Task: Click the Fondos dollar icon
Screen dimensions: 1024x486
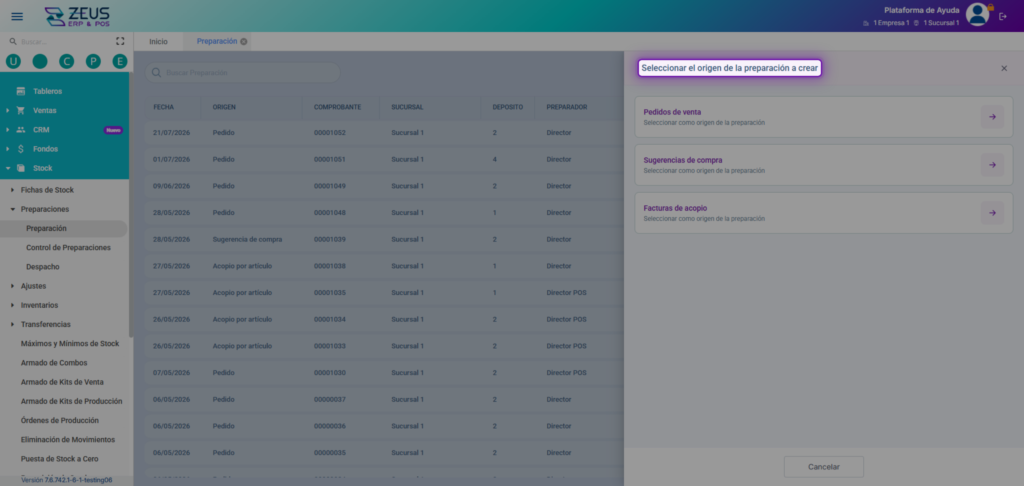Action: pyautogui.click(x=21, y=149)
